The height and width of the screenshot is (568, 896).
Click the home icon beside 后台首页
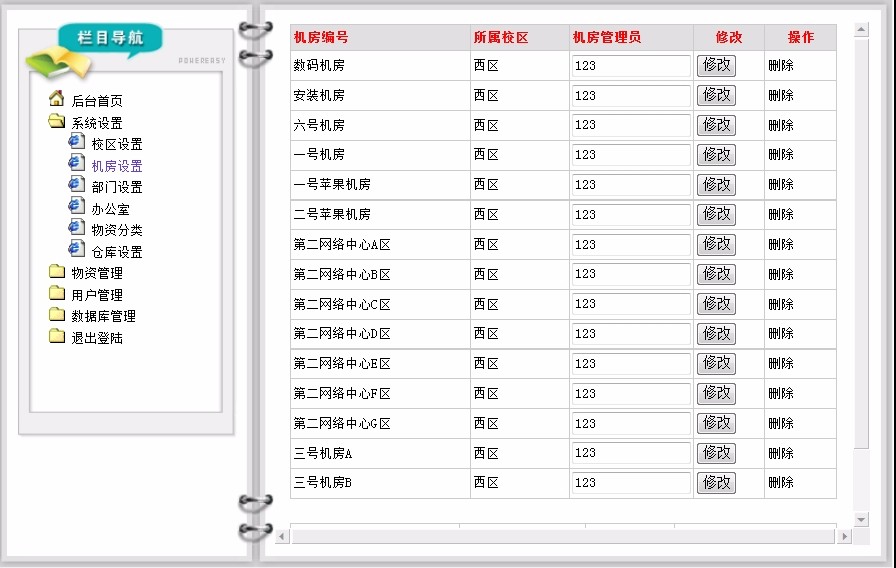click(57, 99)
